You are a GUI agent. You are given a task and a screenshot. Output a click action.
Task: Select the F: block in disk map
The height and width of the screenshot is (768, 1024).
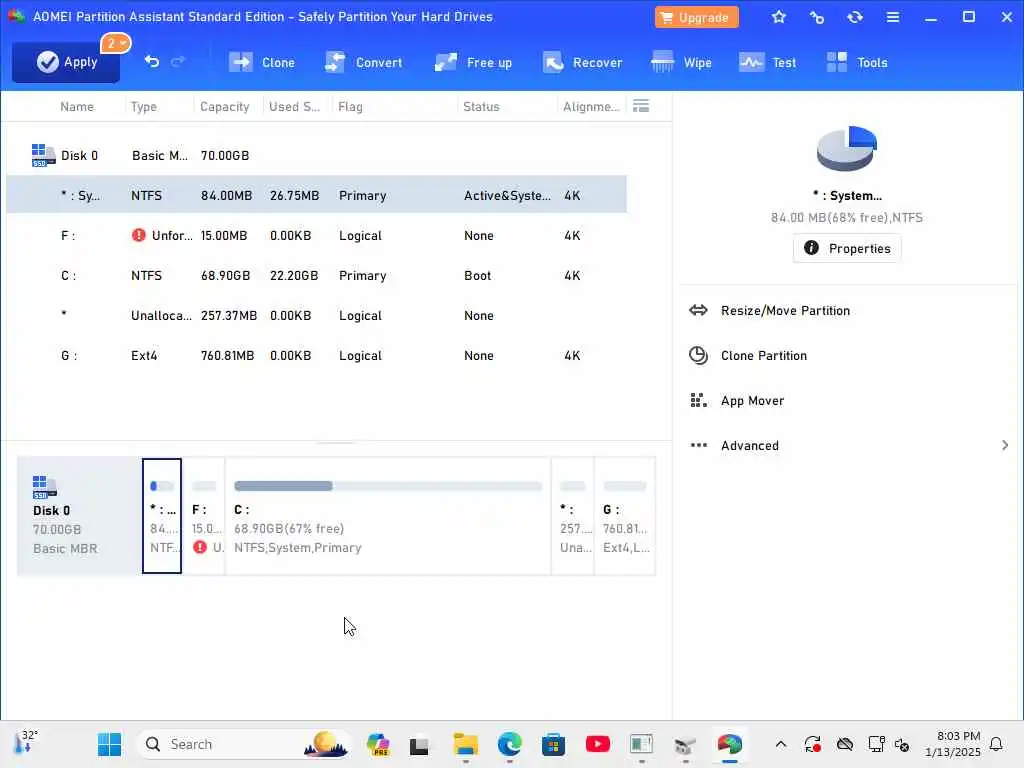click(x=204, y=516)
